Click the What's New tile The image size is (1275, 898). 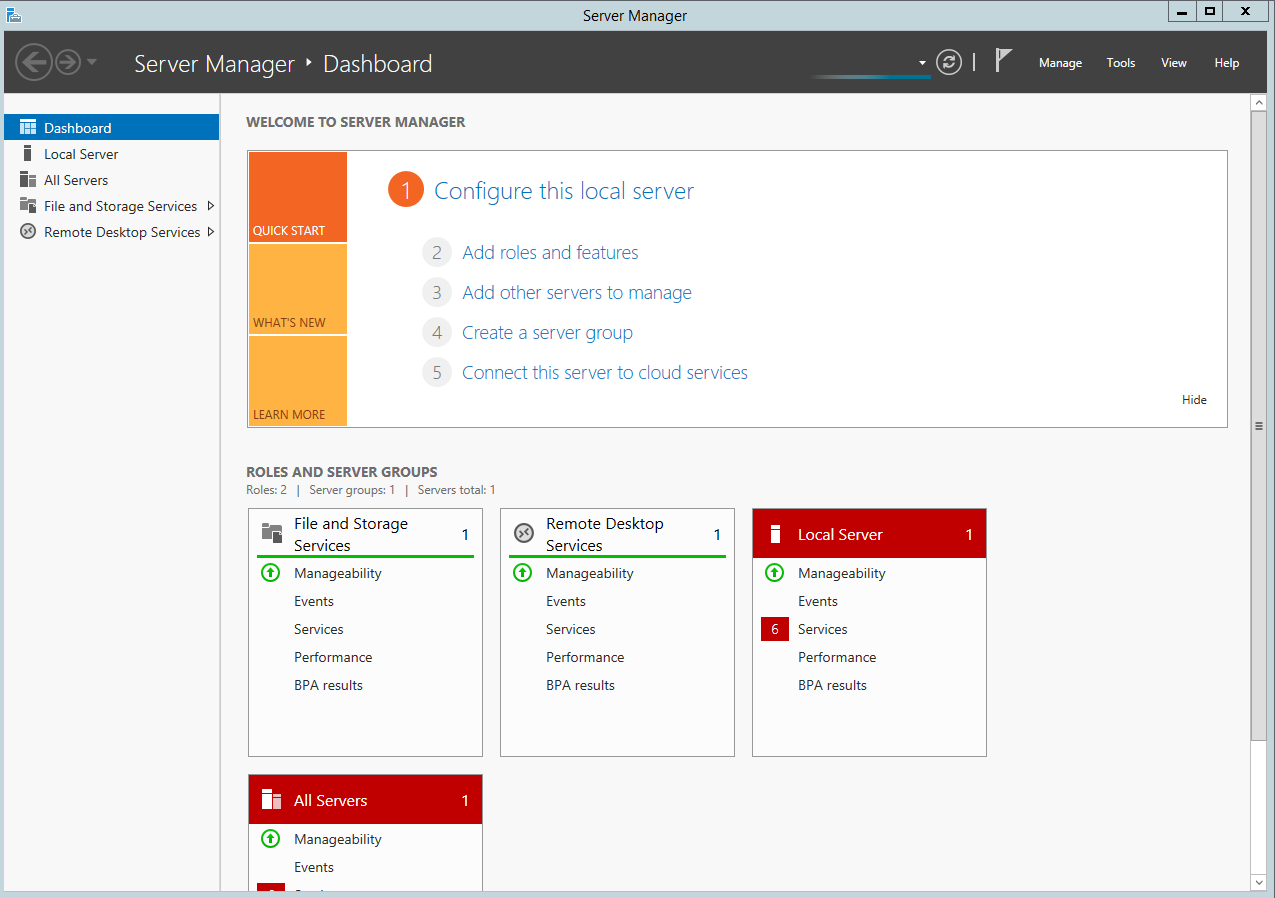coord(298,289)
